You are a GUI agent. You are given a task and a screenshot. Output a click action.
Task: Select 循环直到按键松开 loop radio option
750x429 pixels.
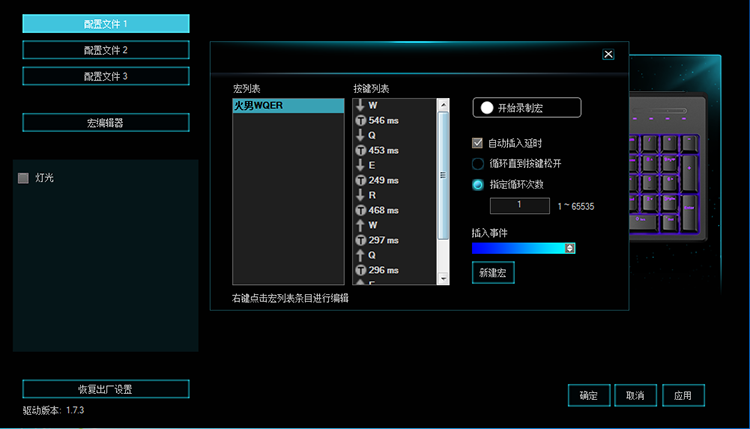point(477,164)
